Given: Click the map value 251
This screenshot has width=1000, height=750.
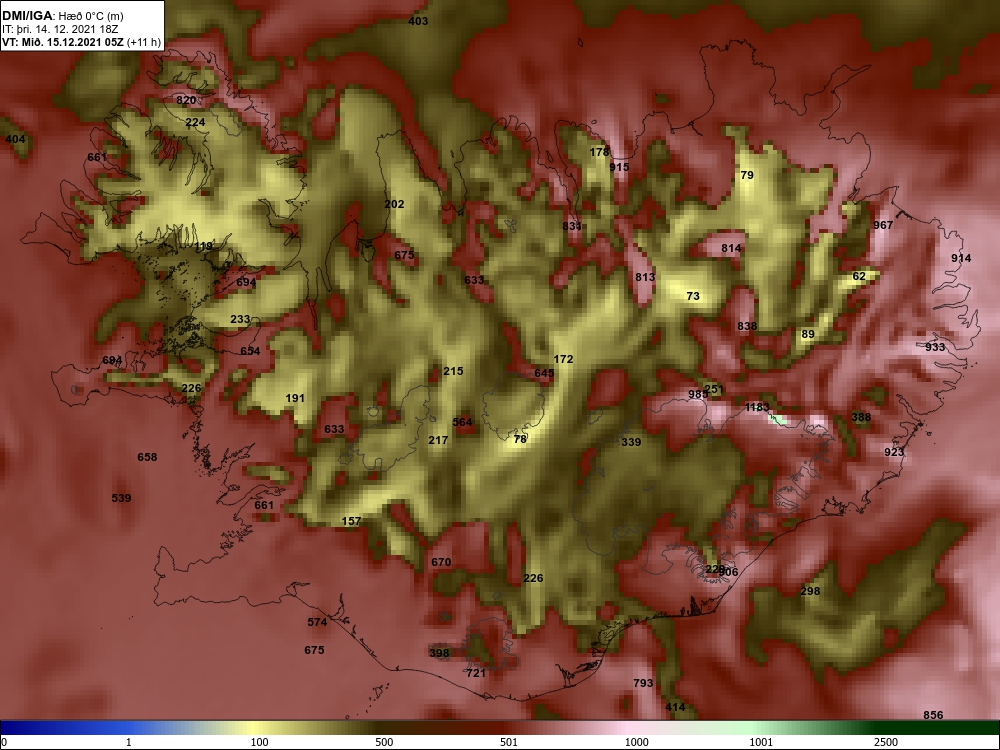Looking at the screenshot, I should coord(714,389).
